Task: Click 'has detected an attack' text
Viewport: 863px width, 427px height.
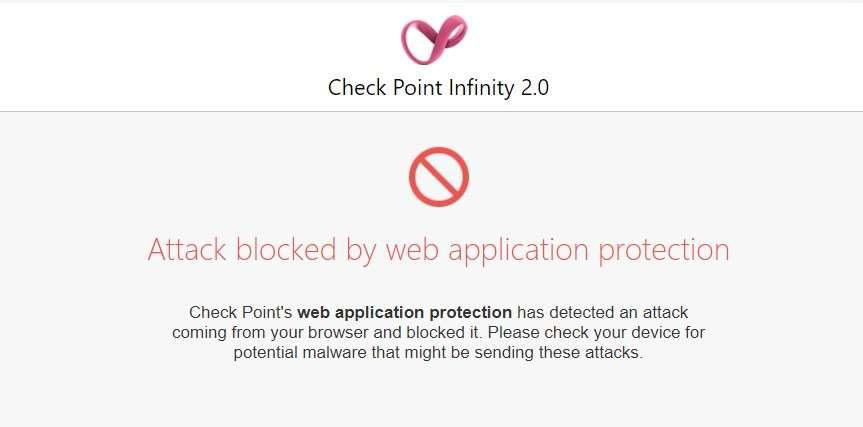Action: coord(603,313)
